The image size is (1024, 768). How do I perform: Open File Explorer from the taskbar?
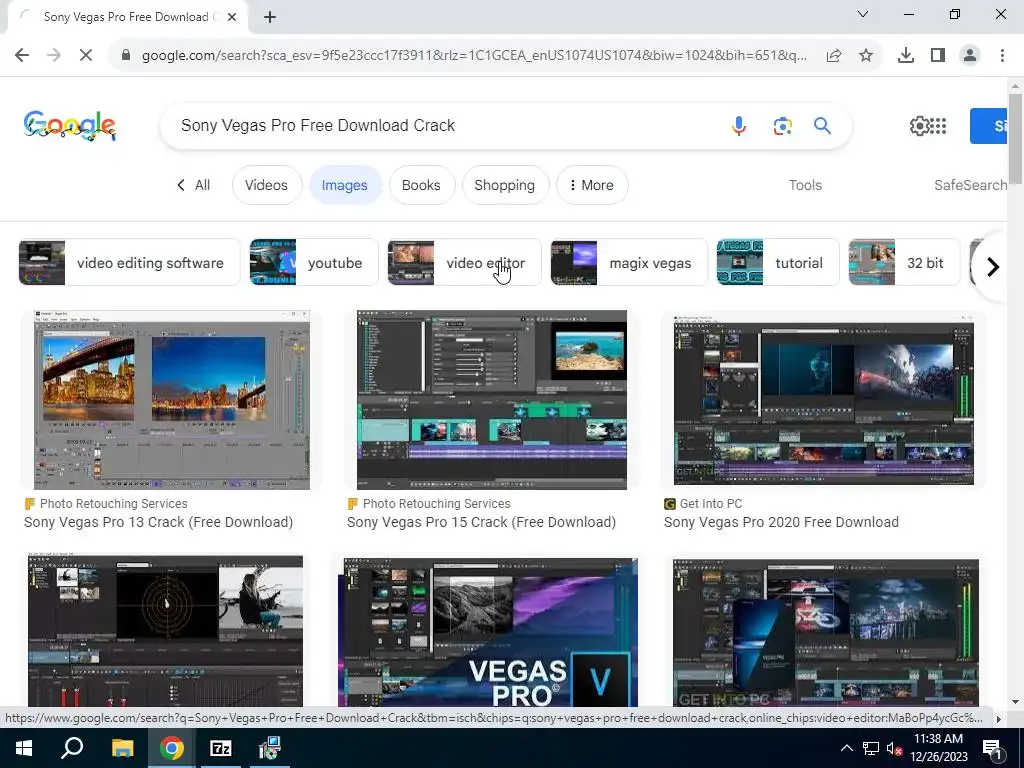coord(122,748)
